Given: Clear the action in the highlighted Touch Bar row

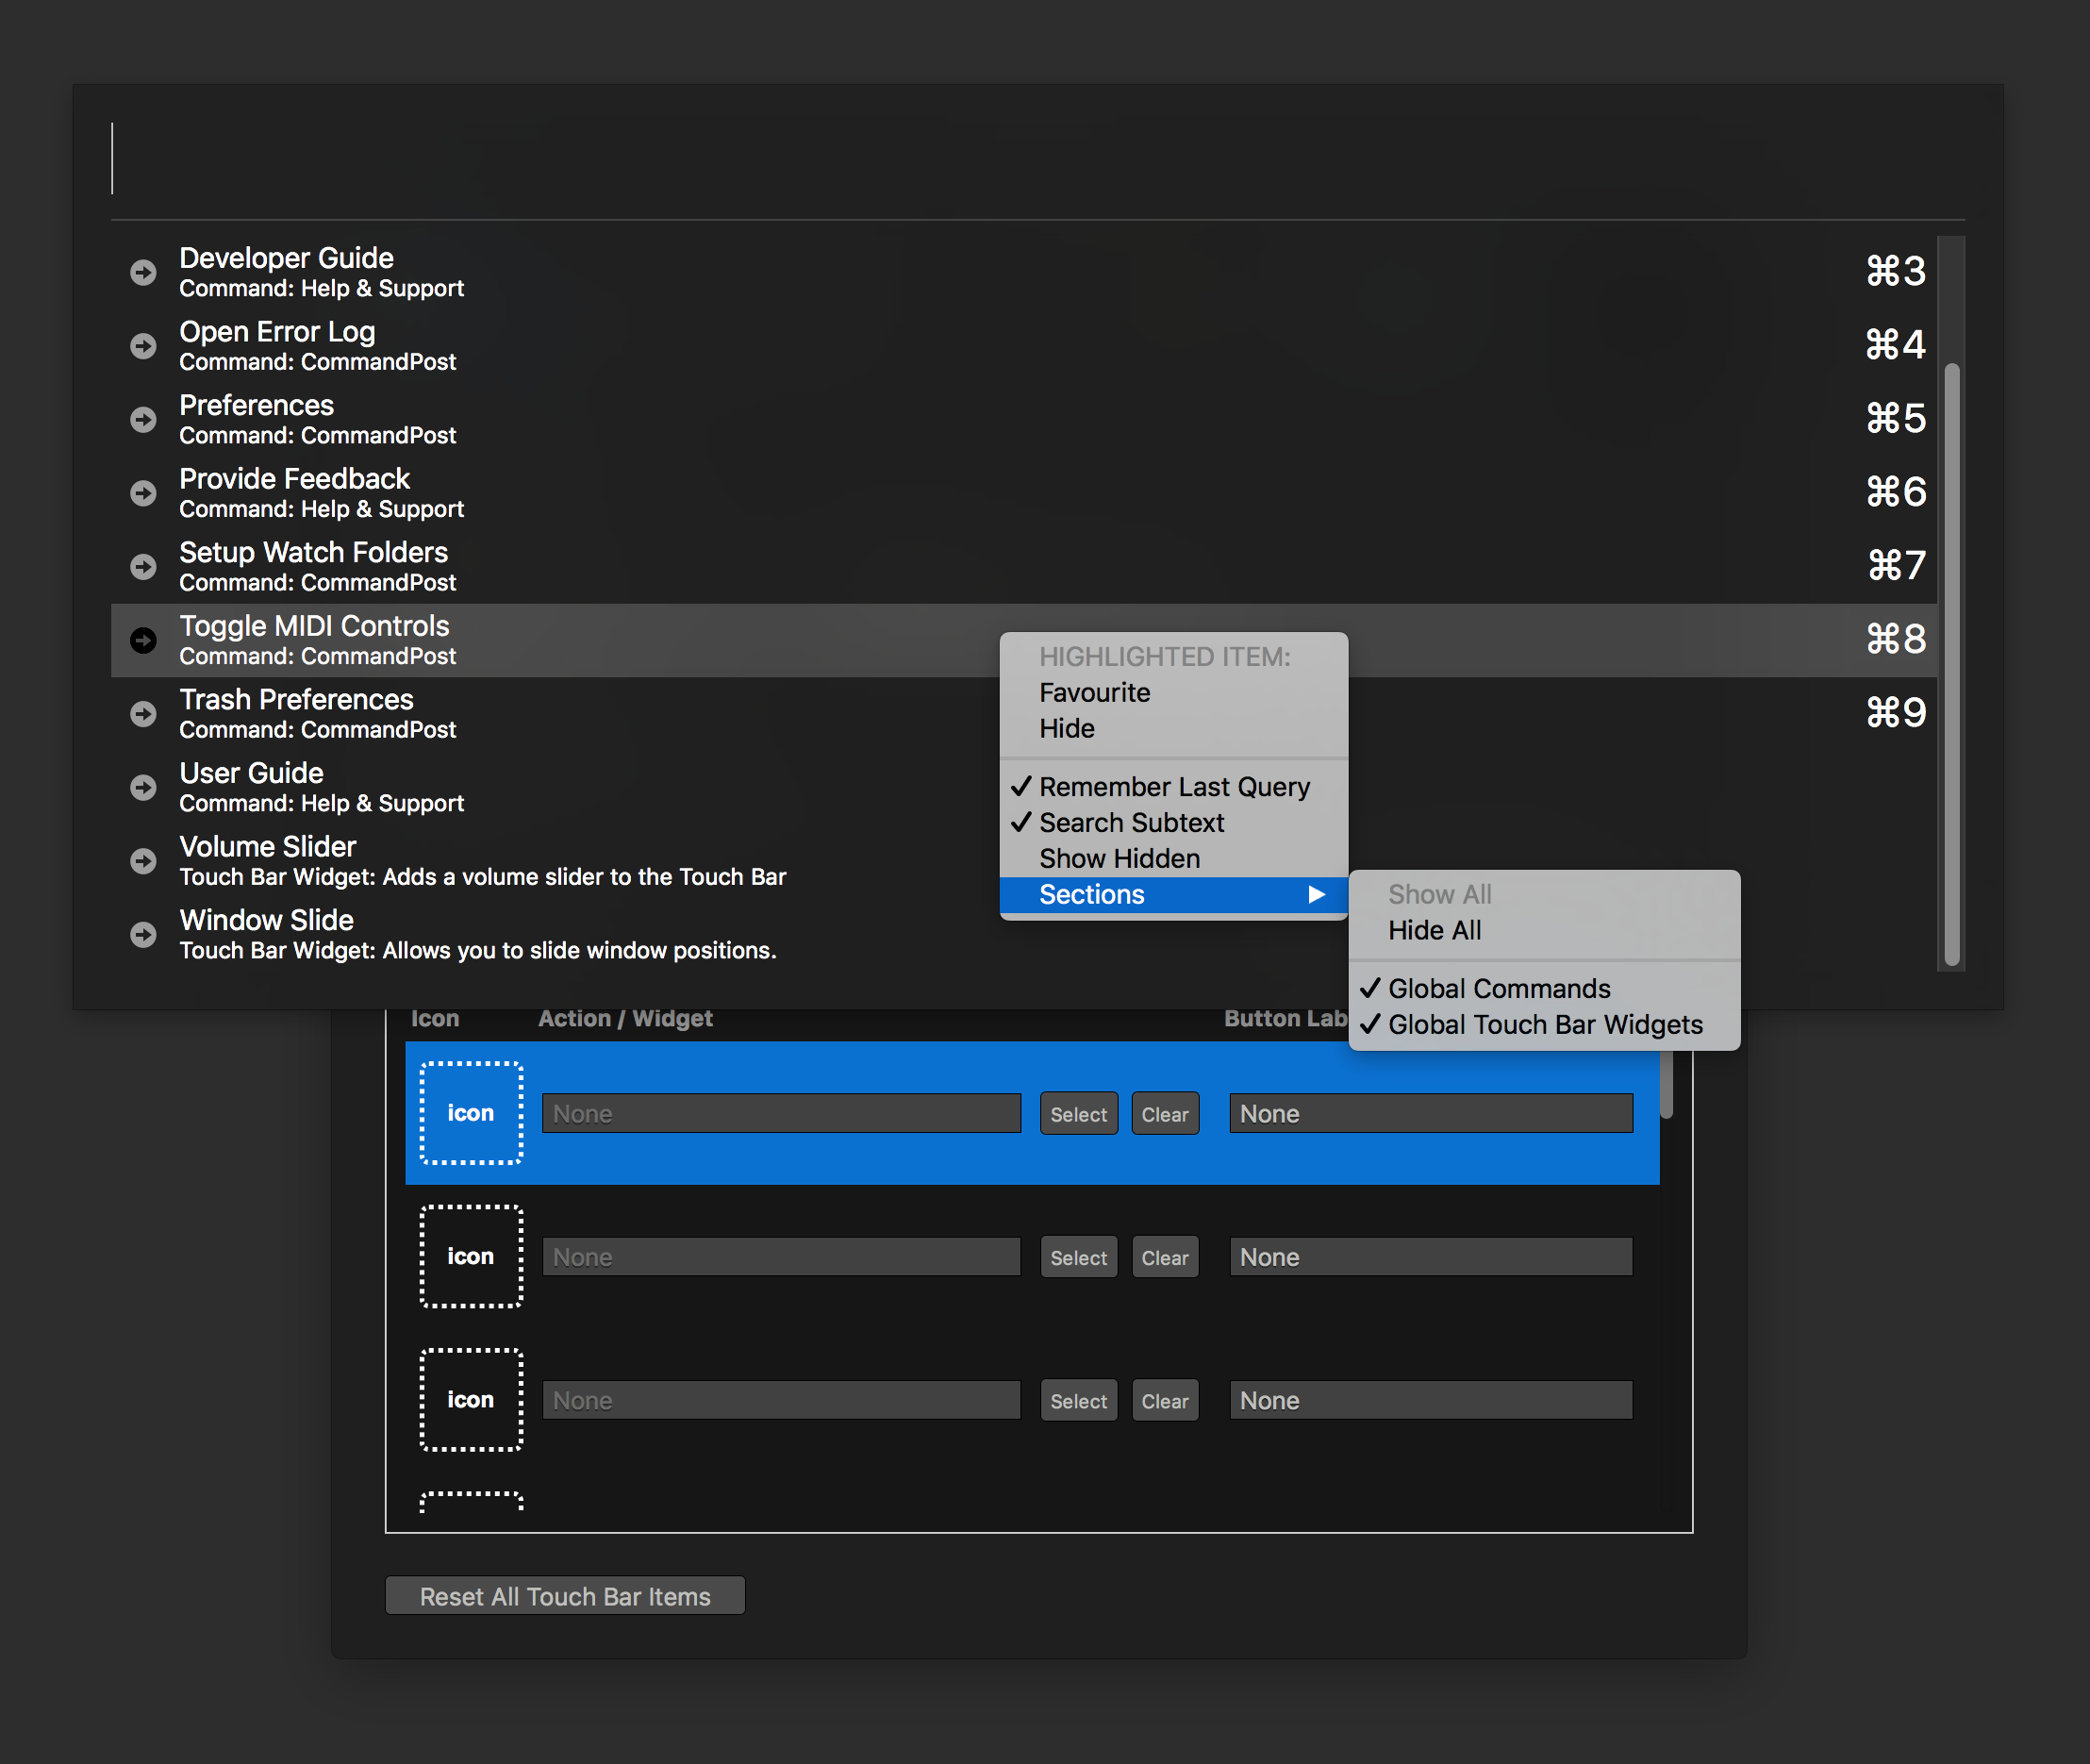Looking at the screenshot, I should 1165,1112.
